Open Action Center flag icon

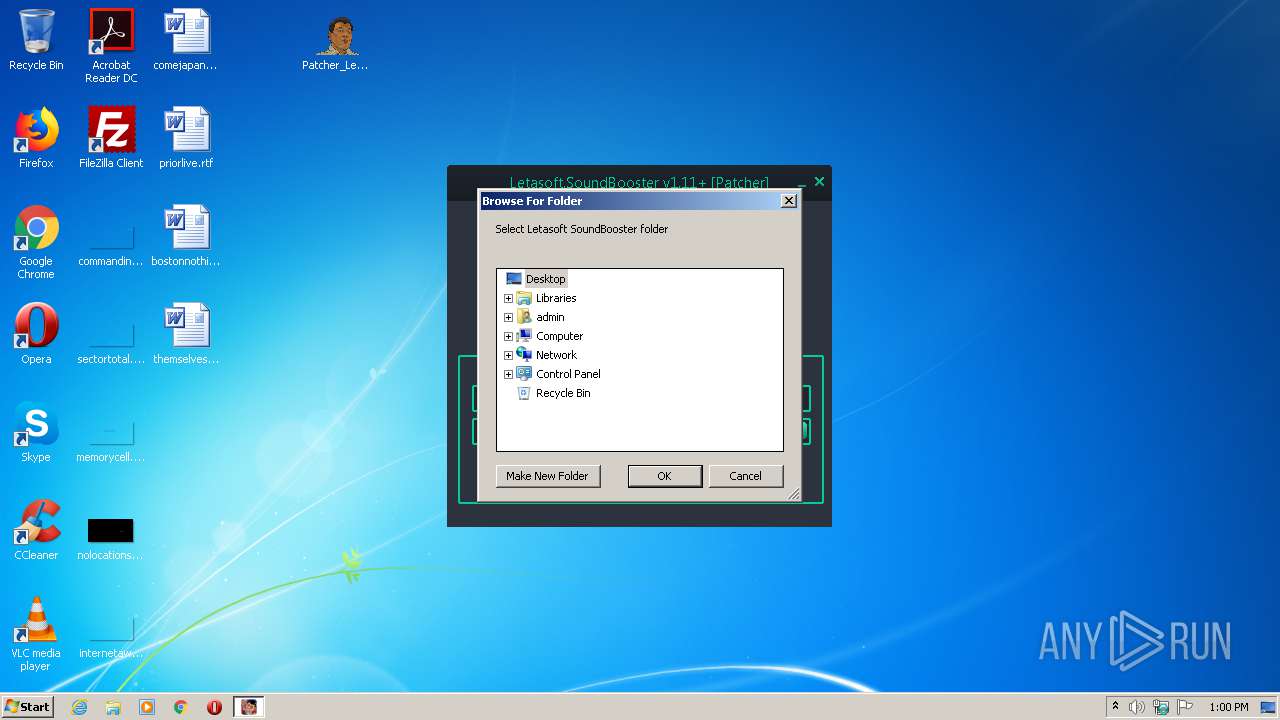point(1185,707)
